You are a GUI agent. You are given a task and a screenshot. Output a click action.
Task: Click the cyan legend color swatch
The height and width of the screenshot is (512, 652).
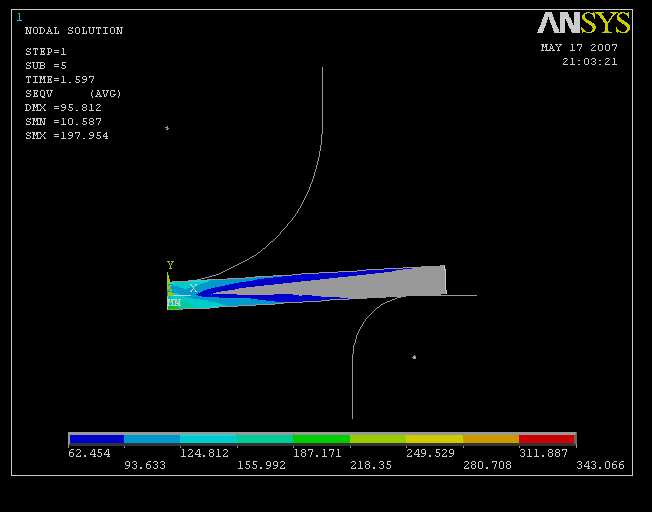pyautogui.click(x=208, y=439)
